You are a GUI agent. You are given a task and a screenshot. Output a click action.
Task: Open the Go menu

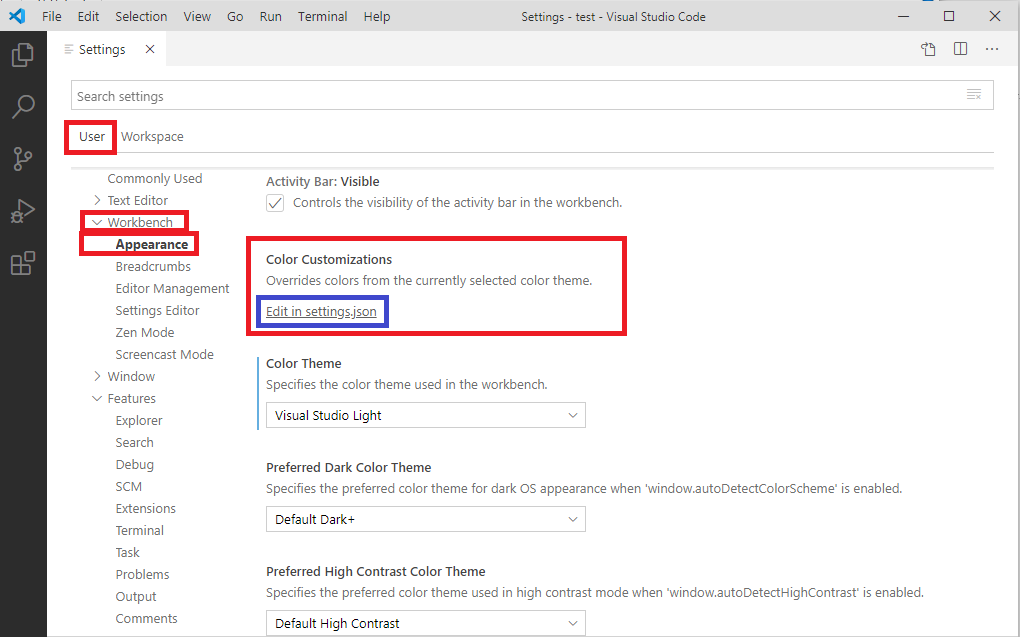235,16
